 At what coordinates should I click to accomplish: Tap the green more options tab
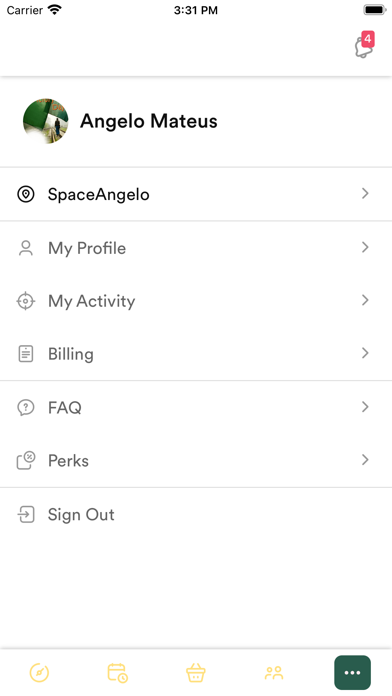(x=352, y=672)
